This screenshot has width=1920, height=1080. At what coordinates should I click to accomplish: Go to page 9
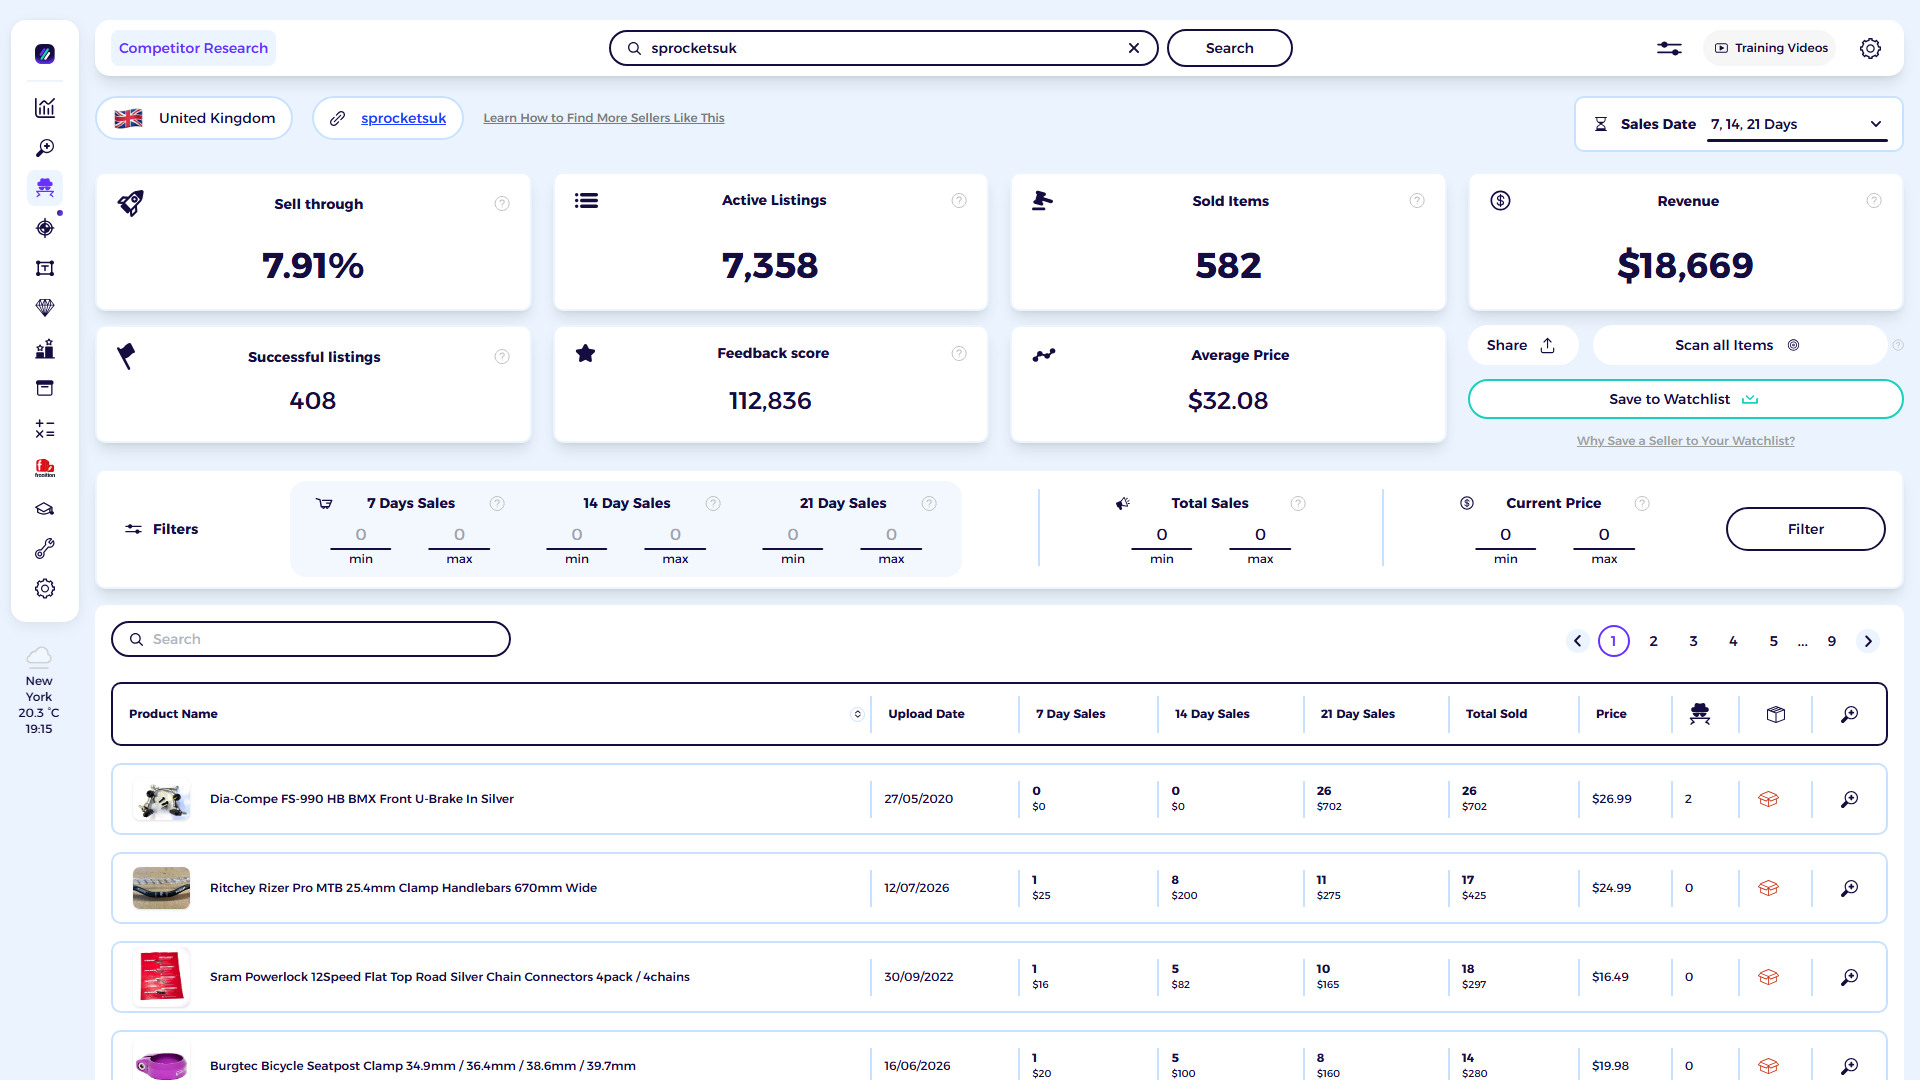pos(1832,641)
